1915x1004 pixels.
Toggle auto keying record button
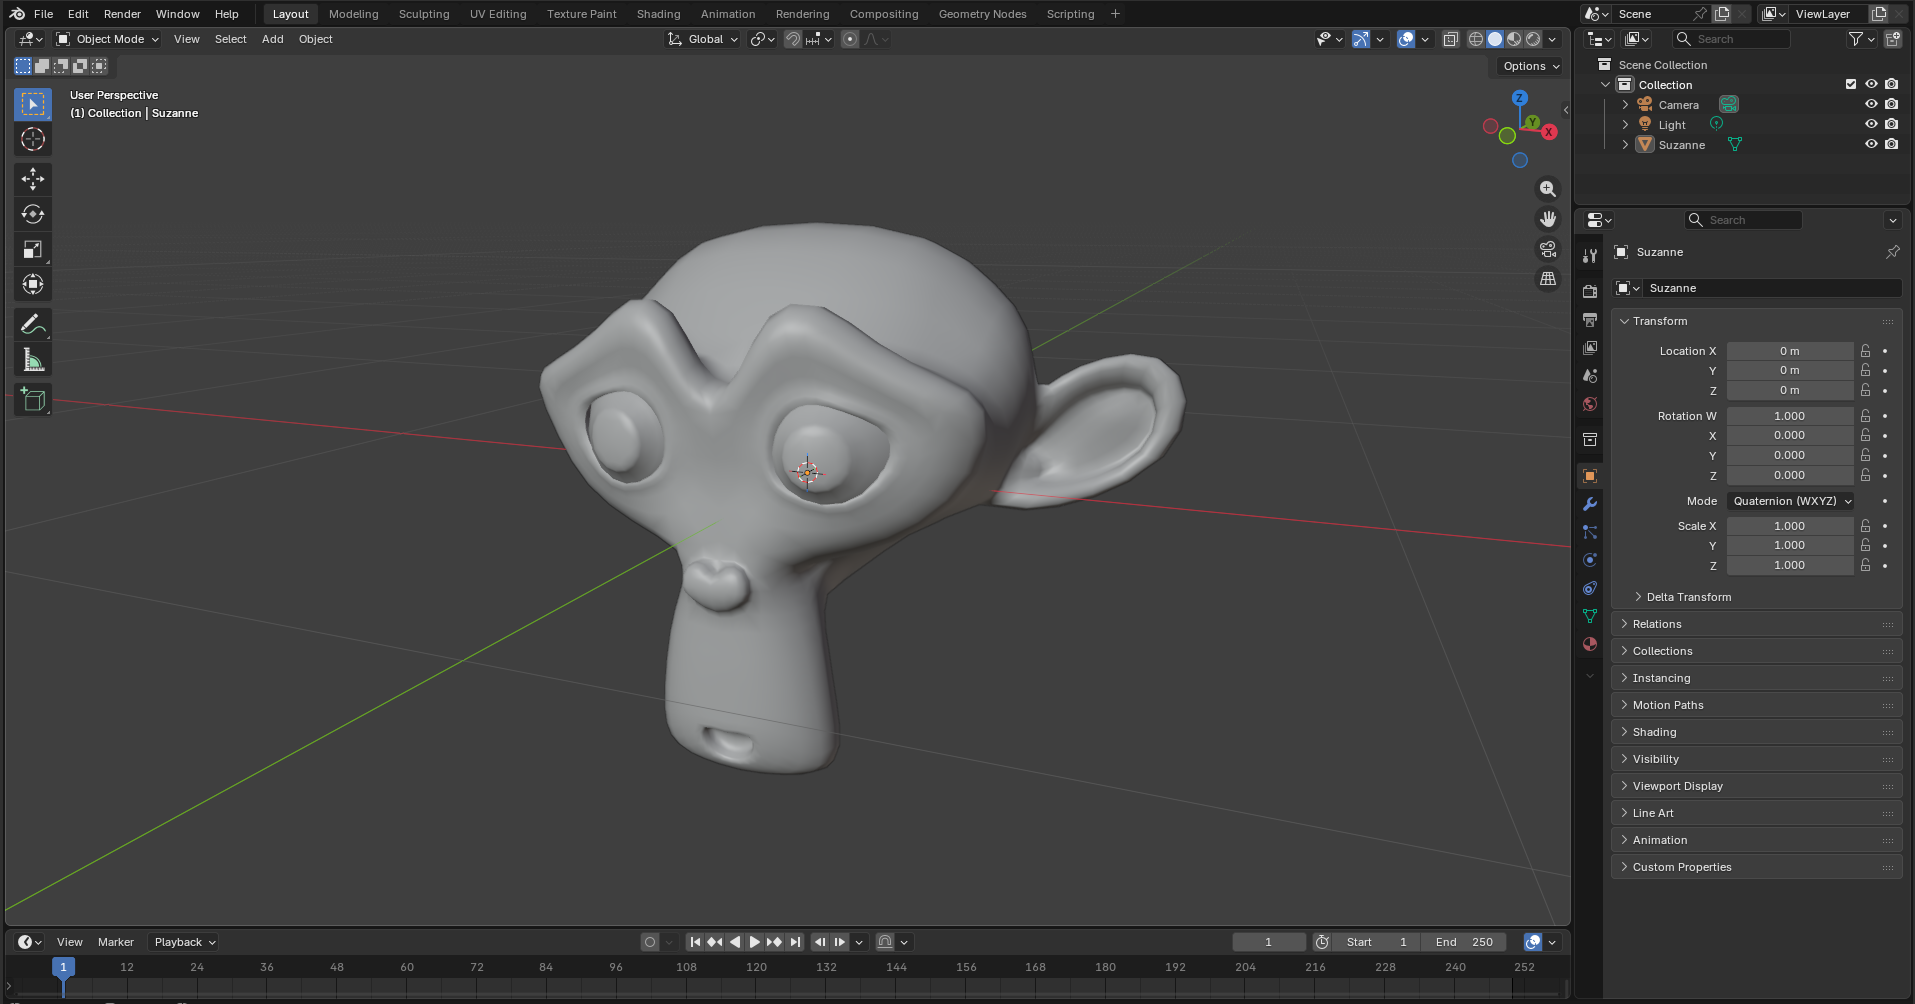650,942
